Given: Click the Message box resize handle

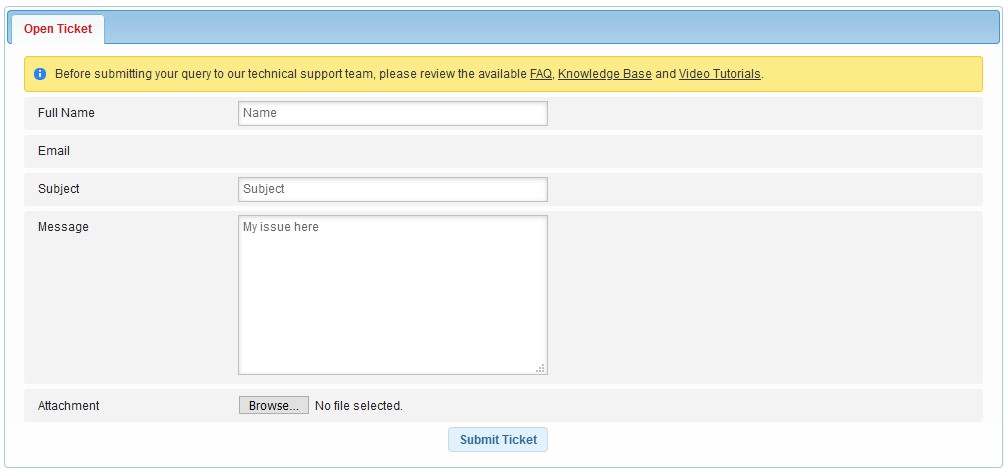Looking at the screenshot, I should coord(541,368).
